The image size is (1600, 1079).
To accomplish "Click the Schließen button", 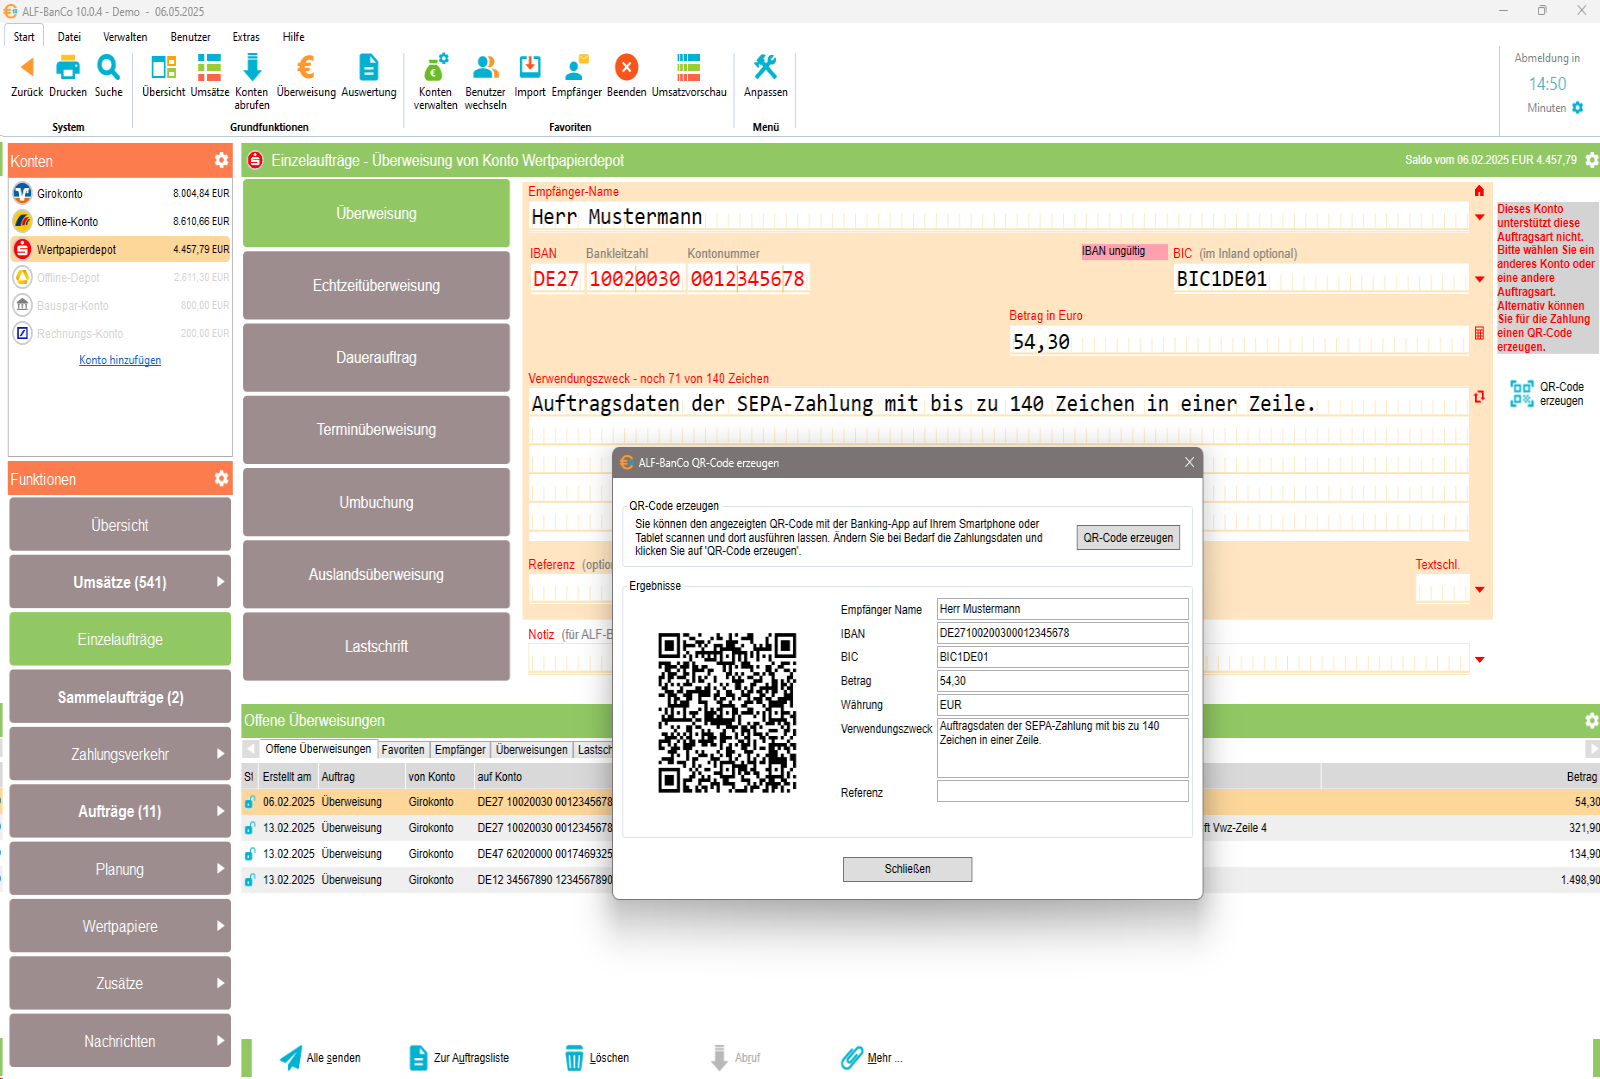I will tap(907, 869).
